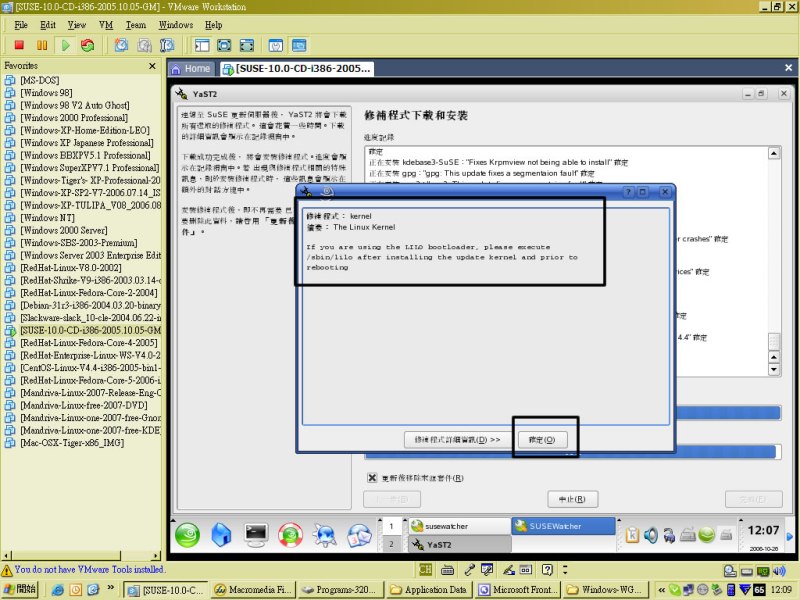This screenshot has width=800, height=600.
Task: Click the blue download progress bar
Action: click(728, 413)
